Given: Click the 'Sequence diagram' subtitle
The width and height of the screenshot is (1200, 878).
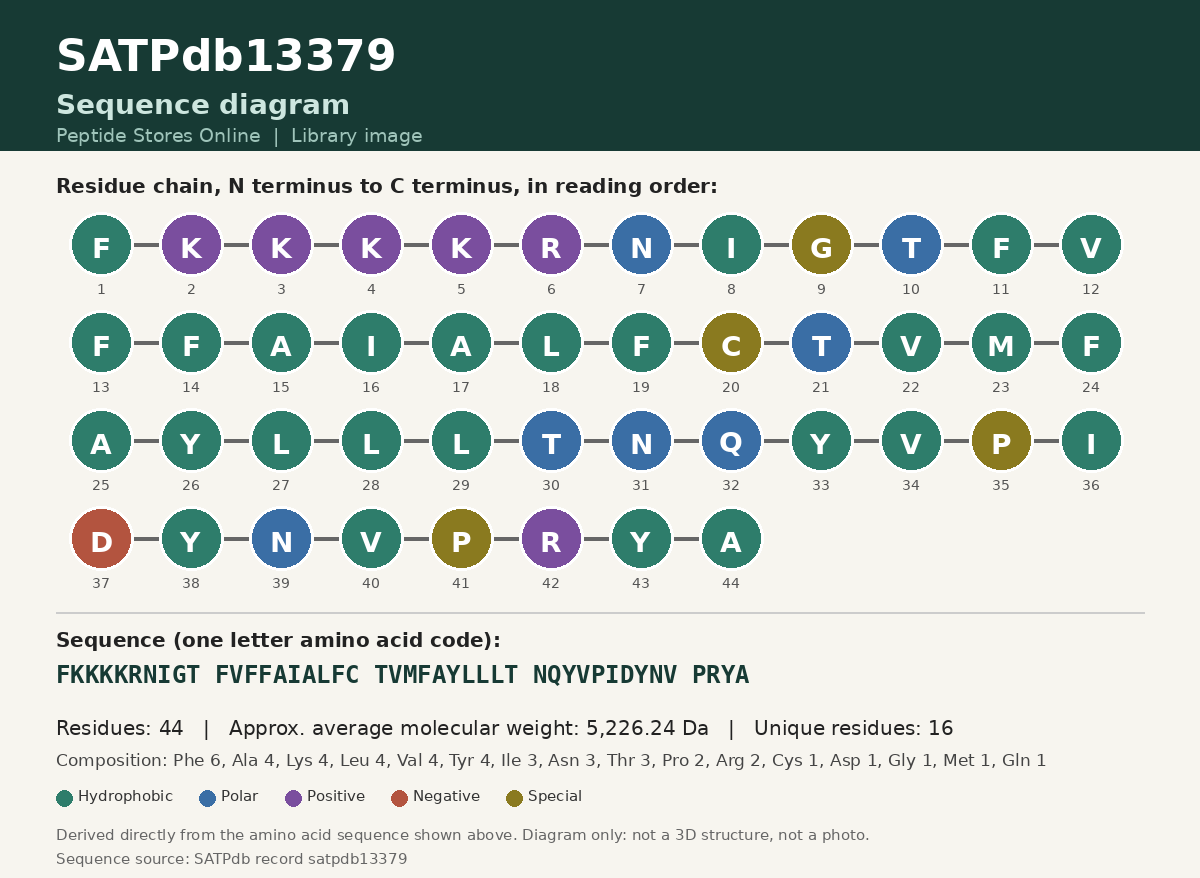Looking at the screenshot, I should point(203,106).
